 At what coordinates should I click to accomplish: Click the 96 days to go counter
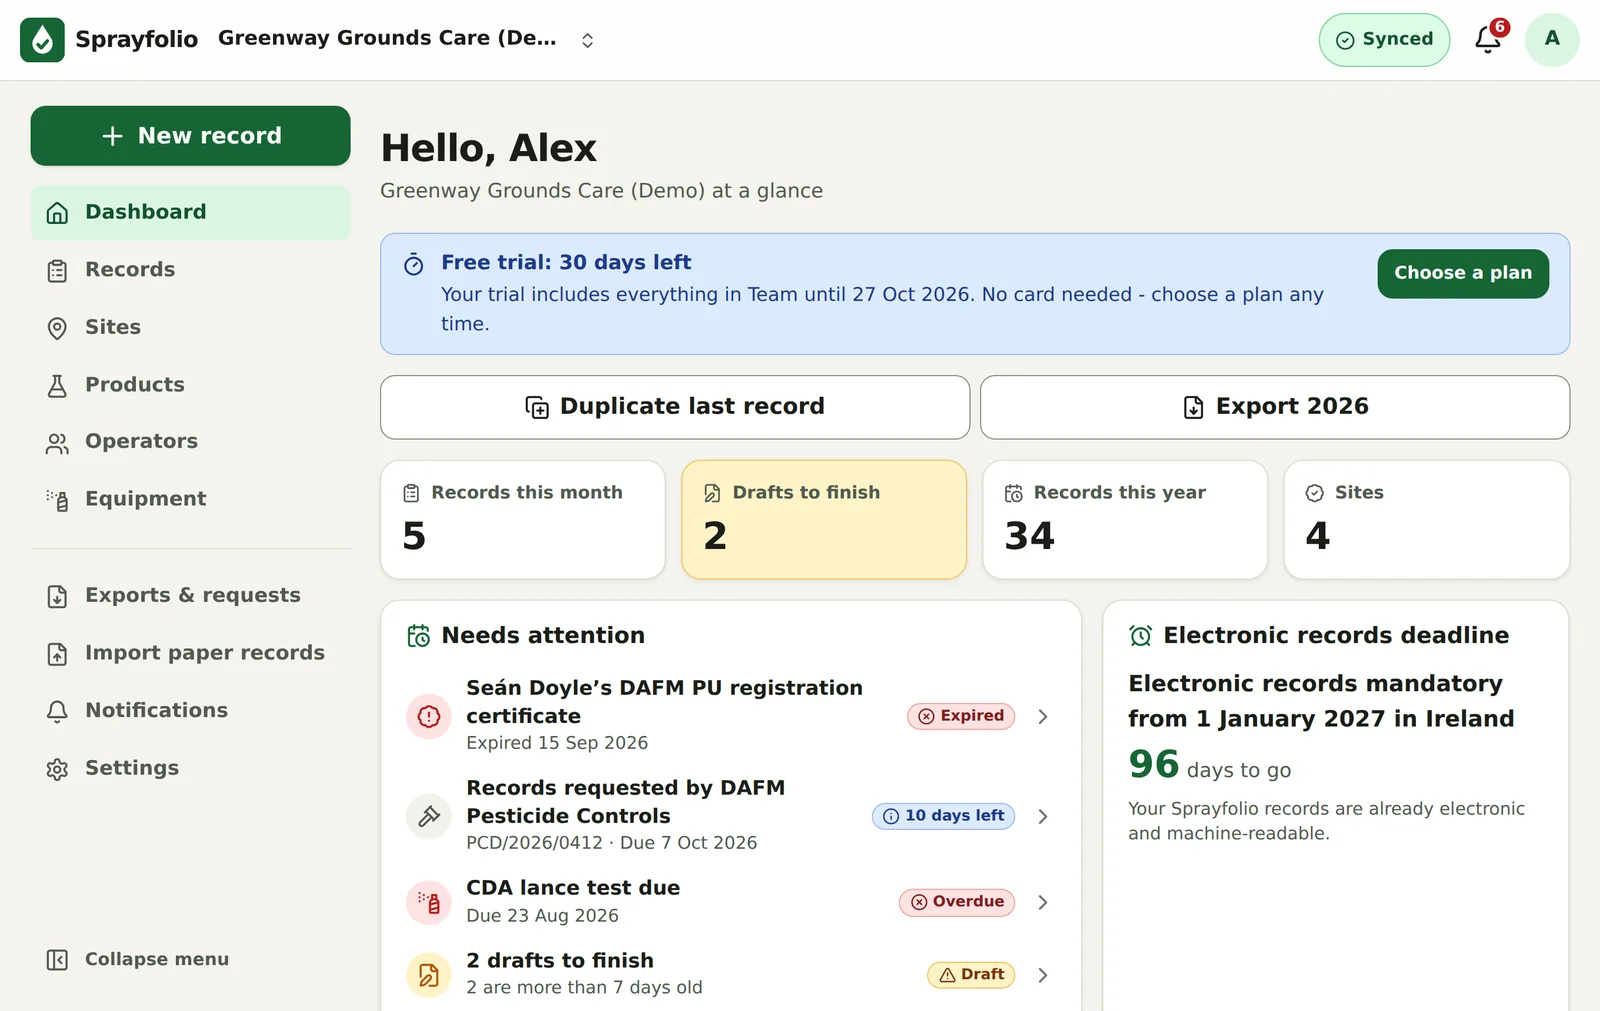click(x=1210, y=766)
